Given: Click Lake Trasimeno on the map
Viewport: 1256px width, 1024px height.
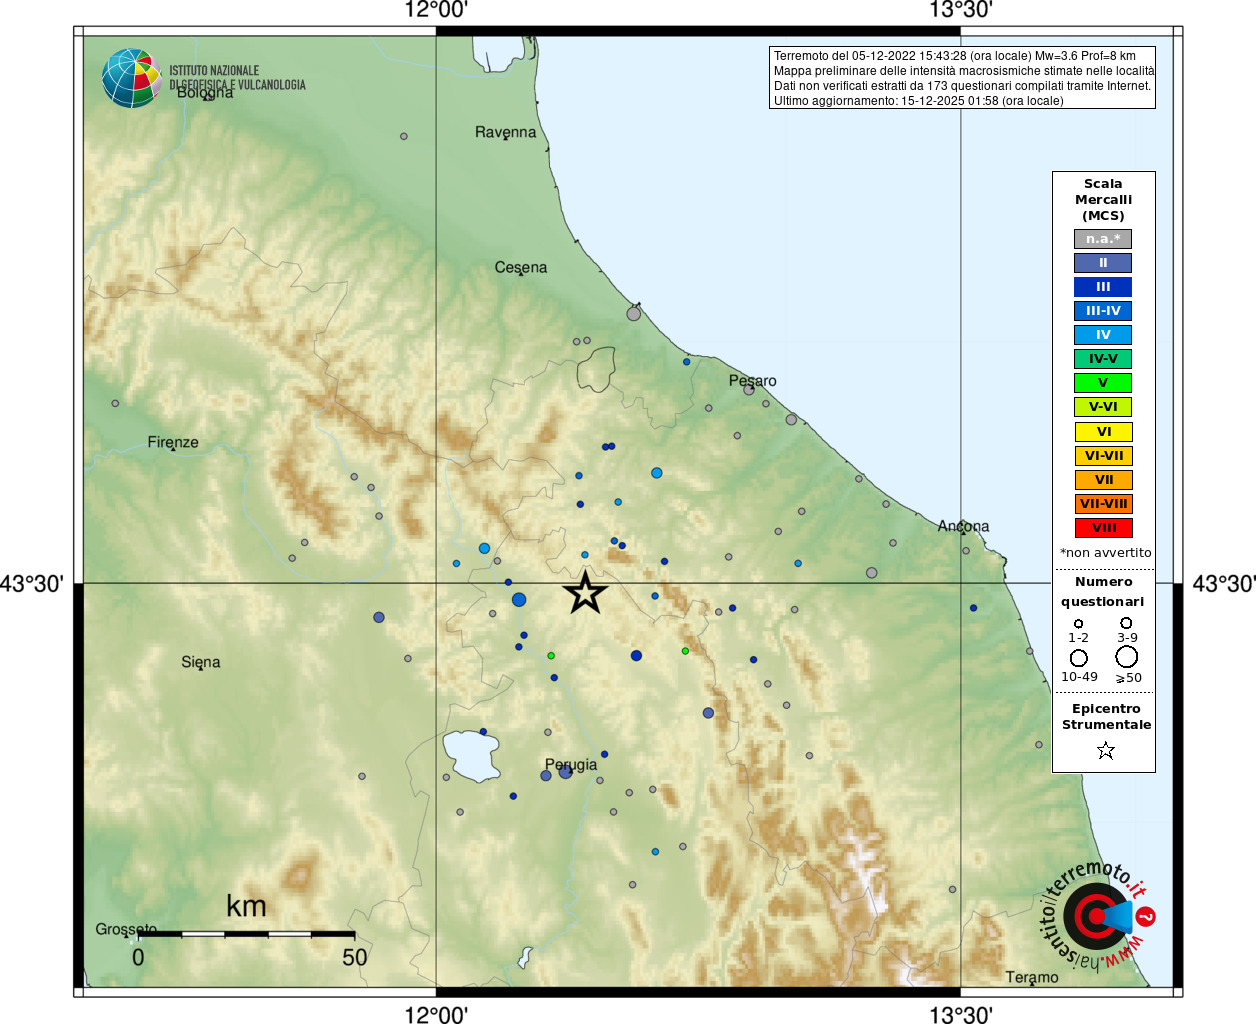Looking at the screenshot, I should [x=470, y=756].
